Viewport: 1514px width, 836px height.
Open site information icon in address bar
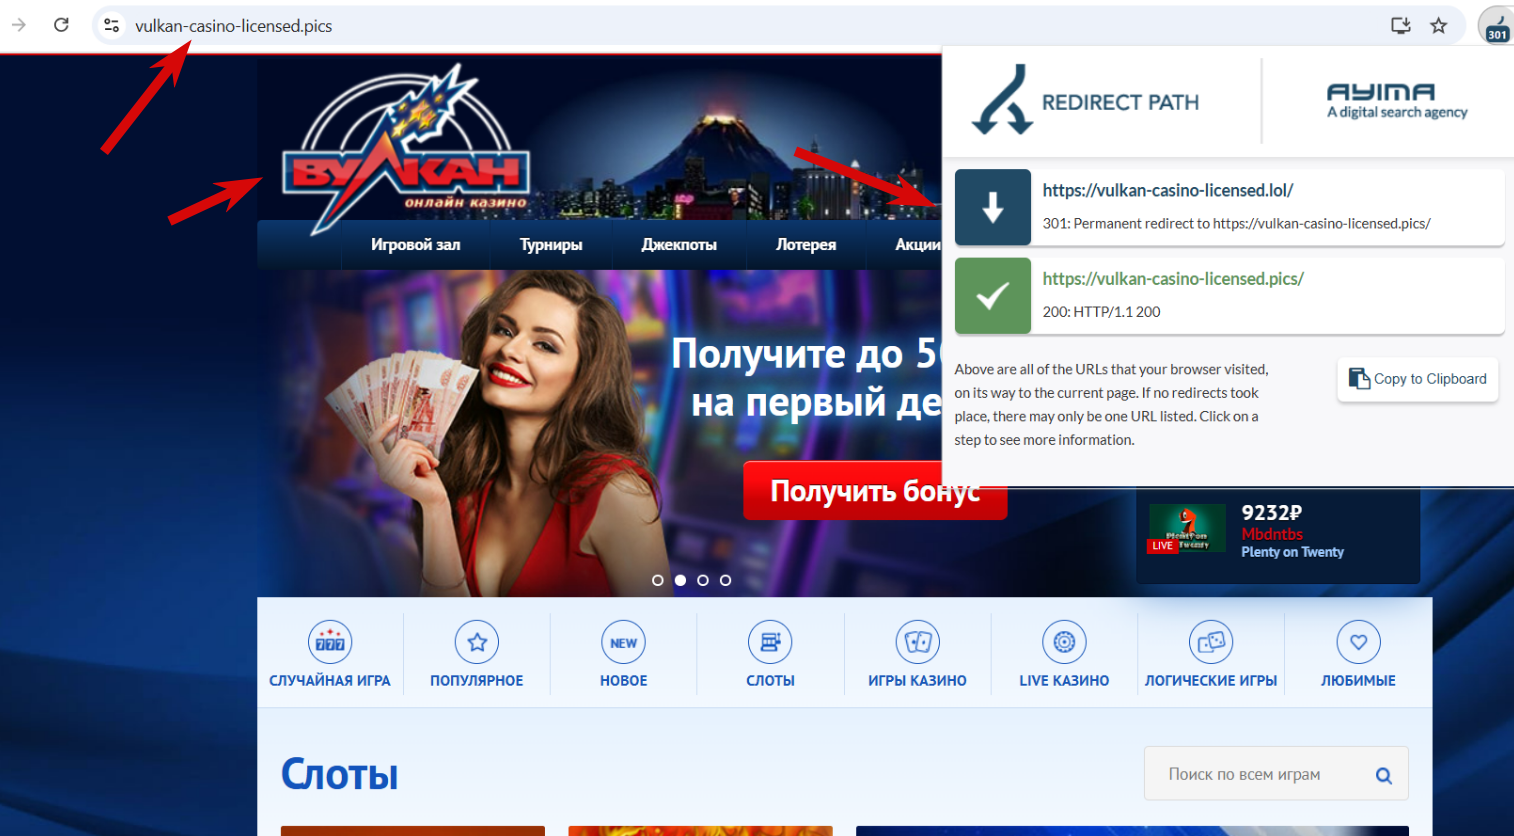point(112,25)
